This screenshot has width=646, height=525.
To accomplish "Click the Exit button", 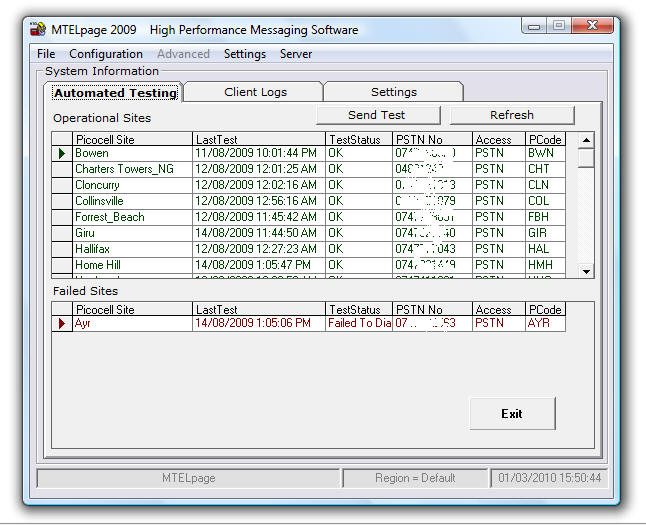I will 512,413.
